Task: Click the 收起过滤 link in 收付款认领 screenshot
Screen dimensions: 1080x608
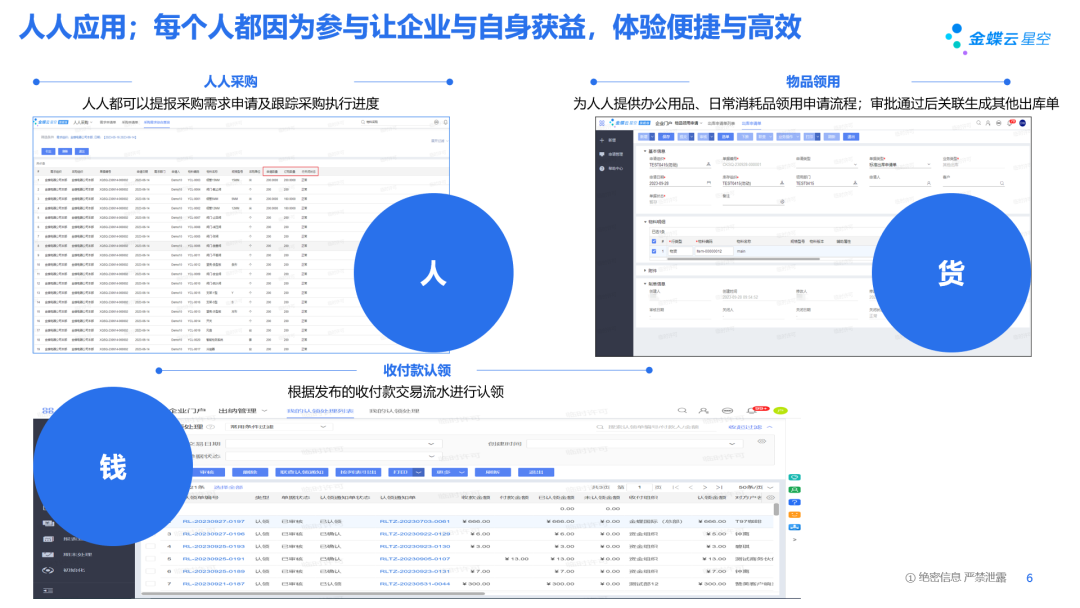Action: point(745,427)
